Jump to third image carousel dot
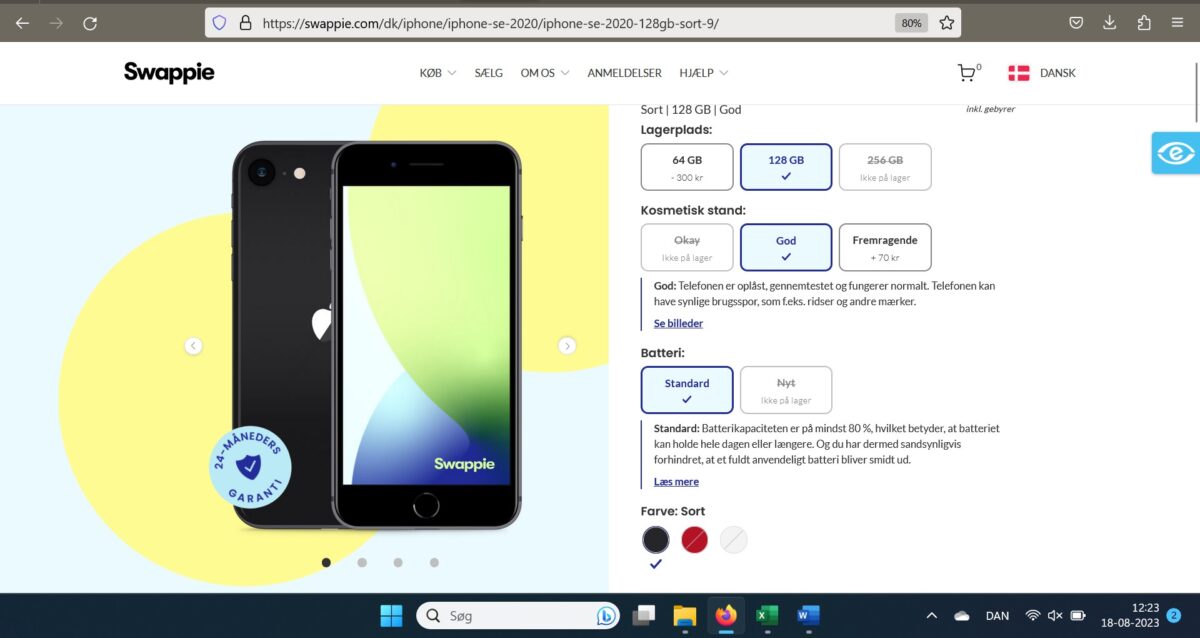 coord(398,563)
